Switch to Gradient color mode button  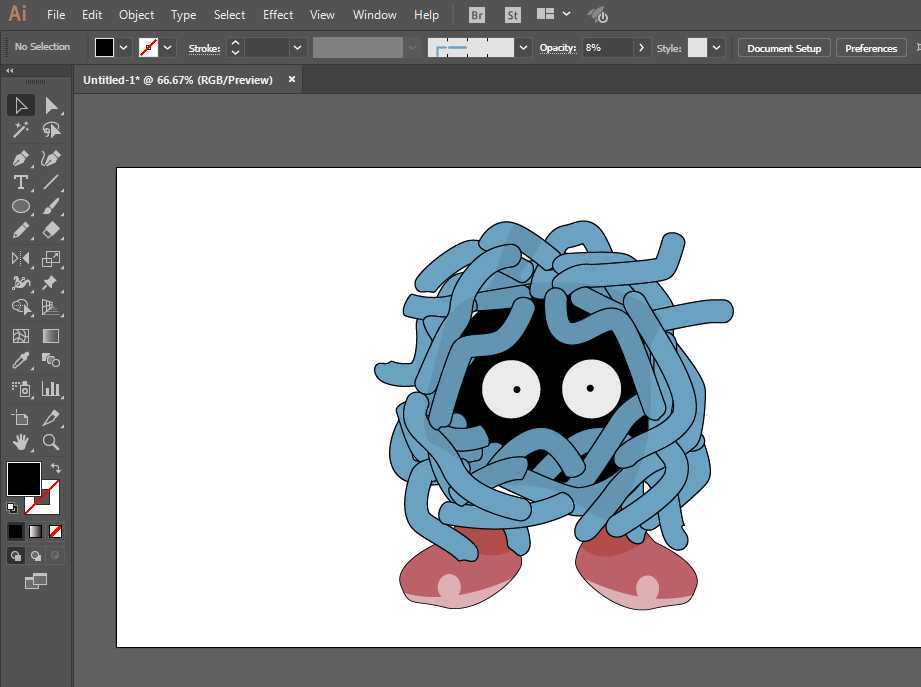(x=35, y=531)
